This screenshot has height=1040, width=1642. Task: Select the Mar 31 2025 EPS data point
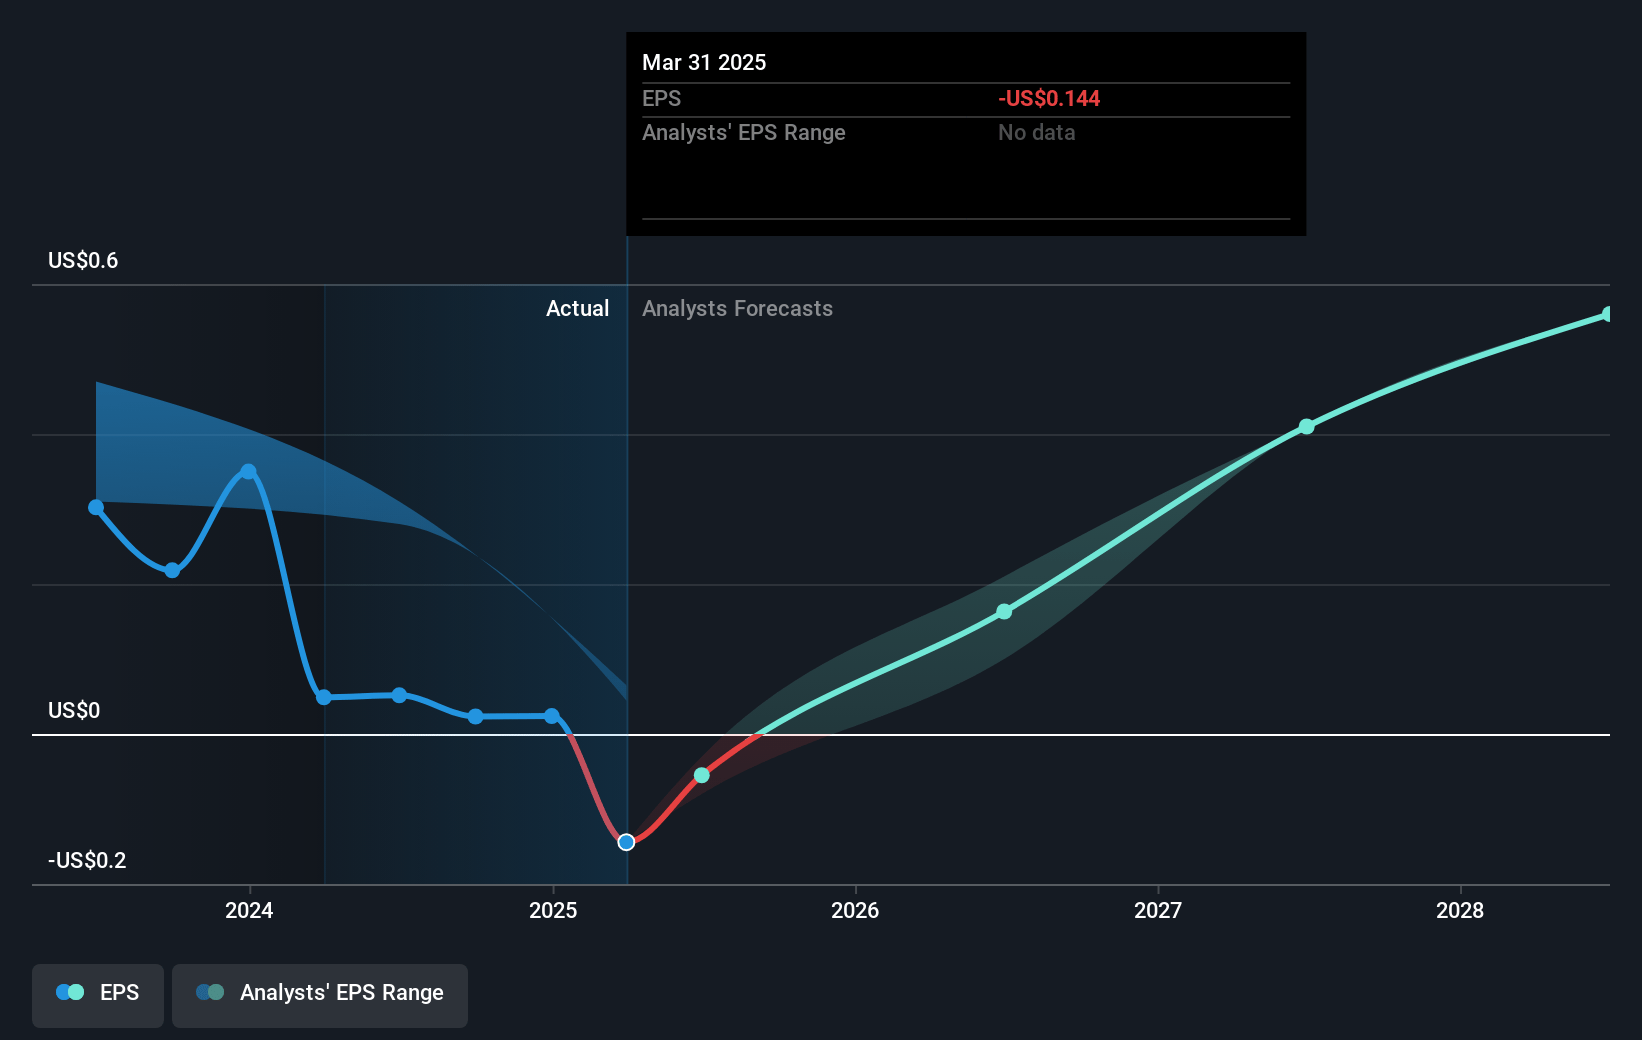(626, 842)
